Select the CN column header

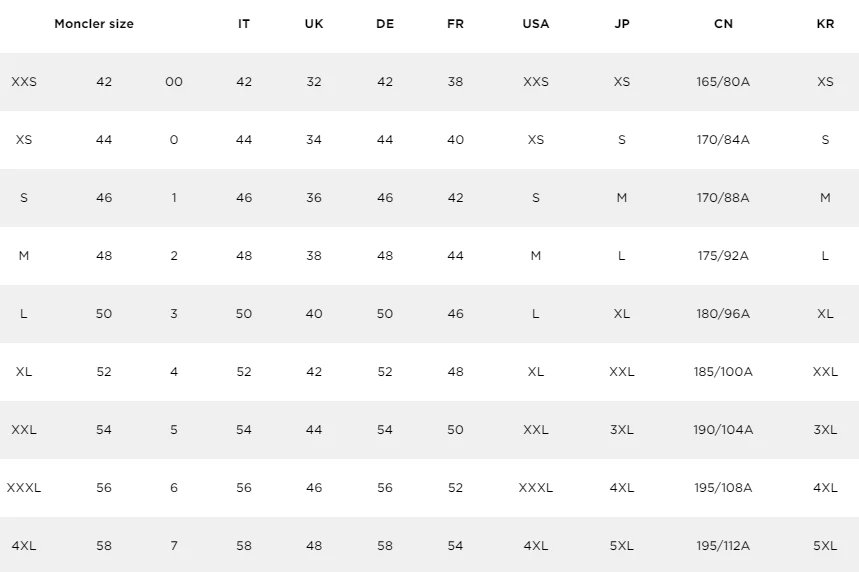(x=723, y=24)
